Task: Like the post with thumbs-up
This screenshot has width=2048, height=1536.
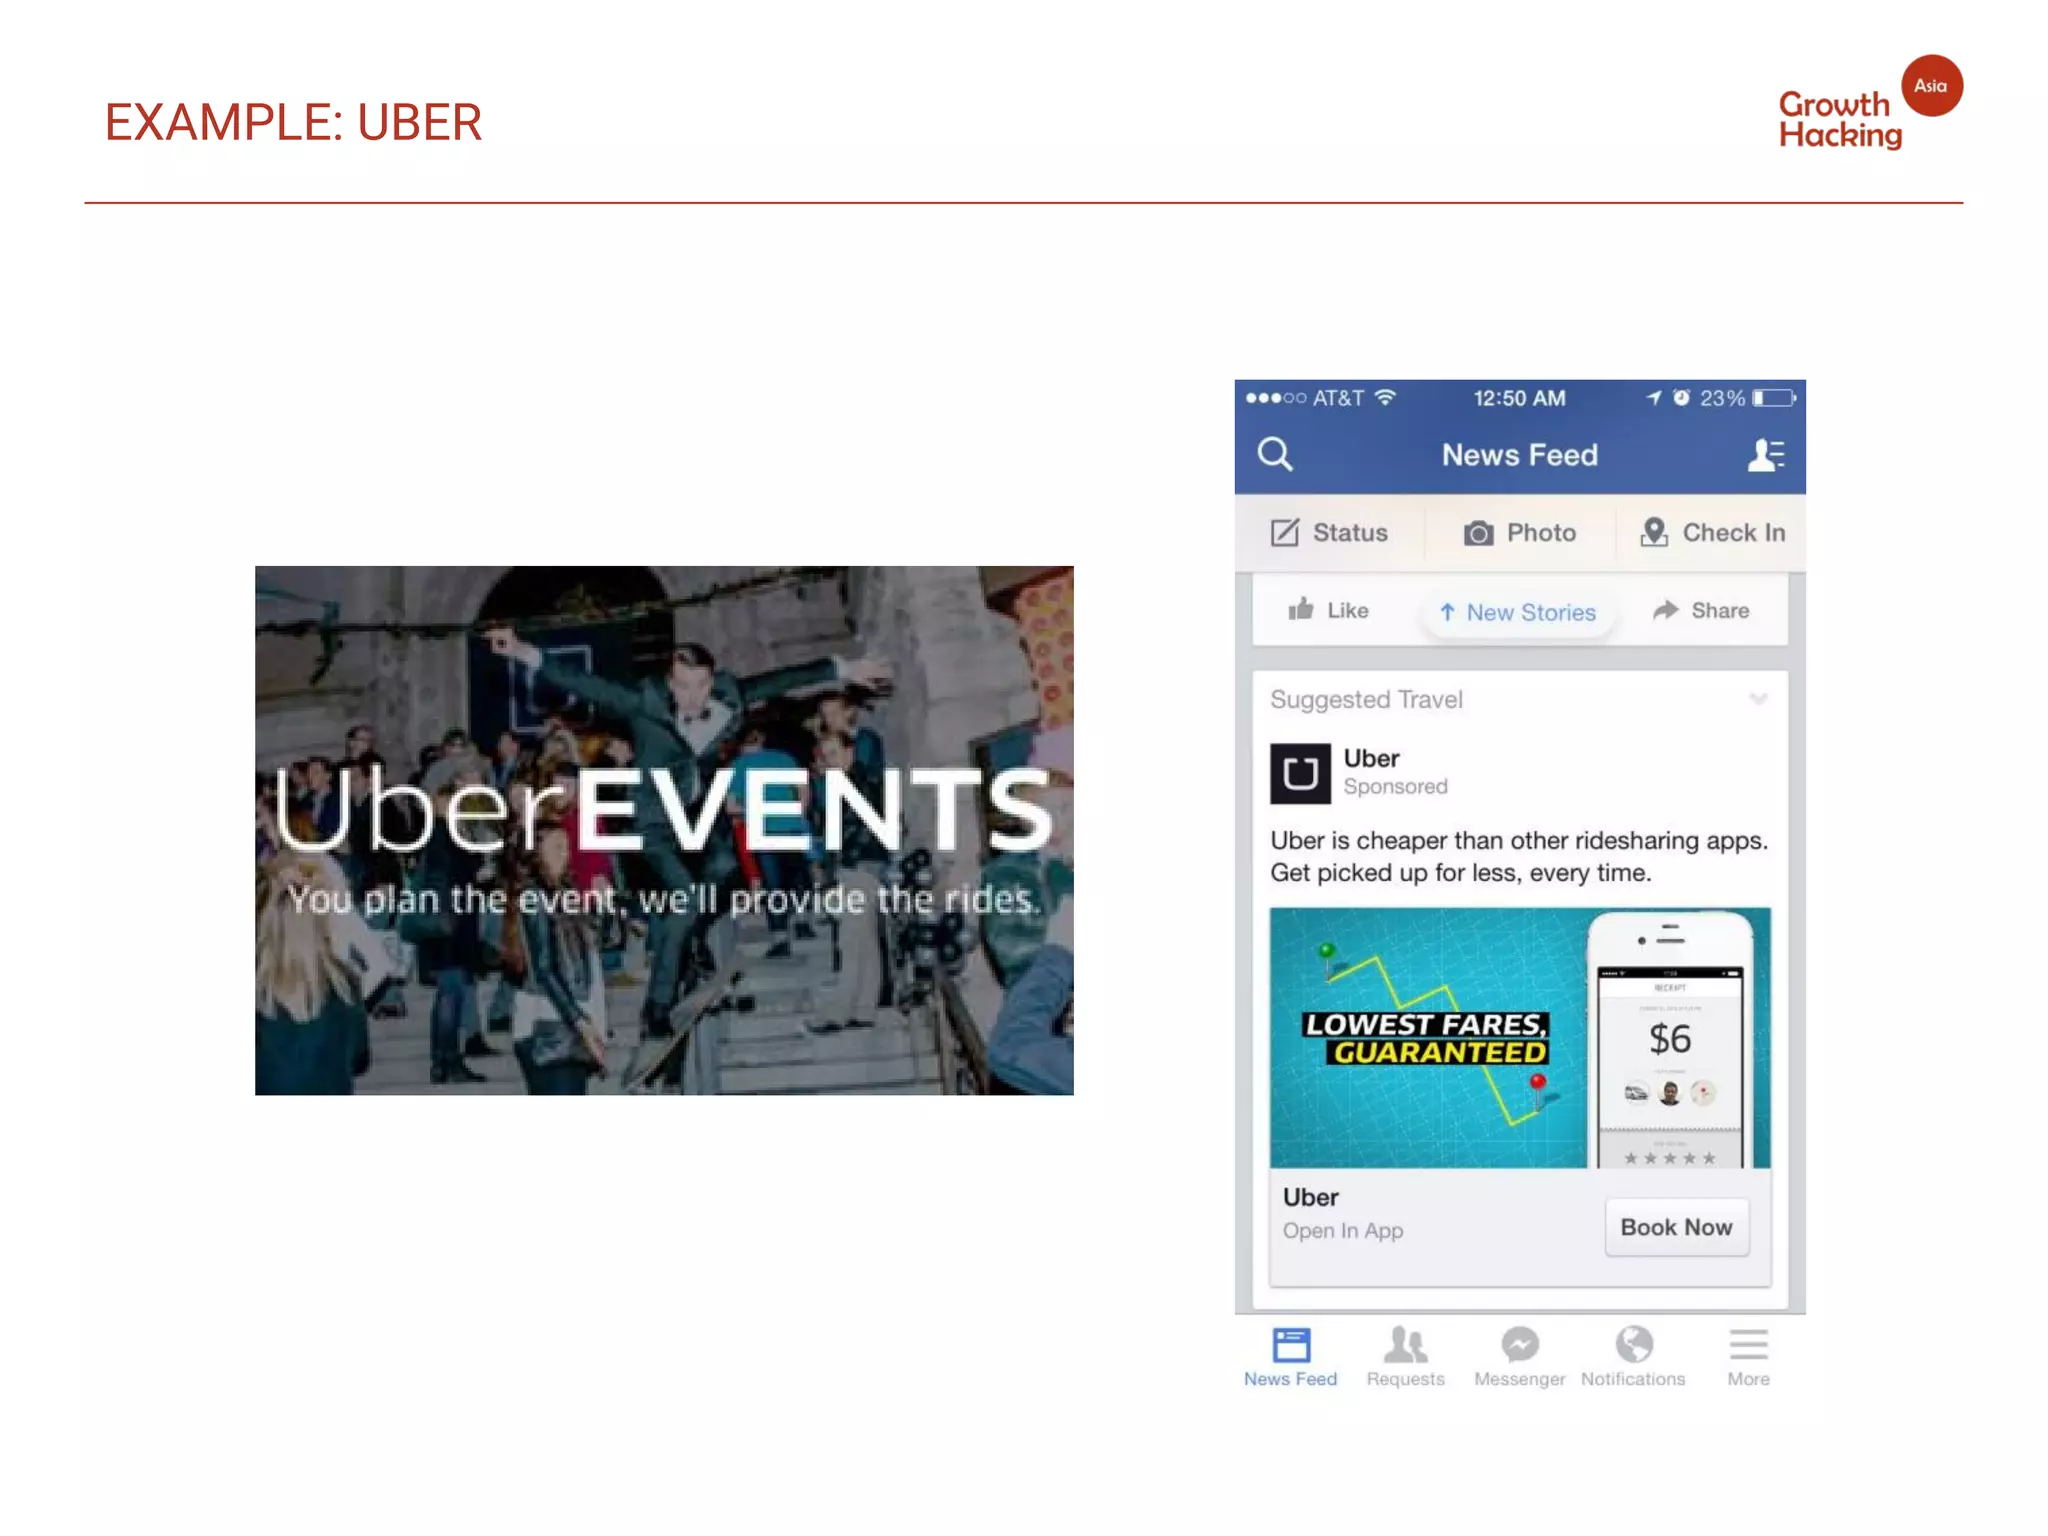Action: click(1328, 610)
